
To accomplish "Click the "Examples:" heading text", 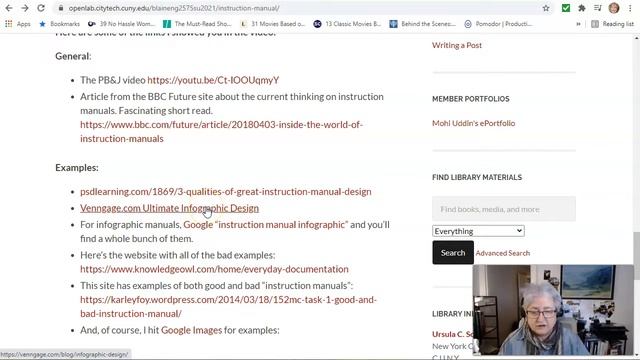I will pos(77,168).
